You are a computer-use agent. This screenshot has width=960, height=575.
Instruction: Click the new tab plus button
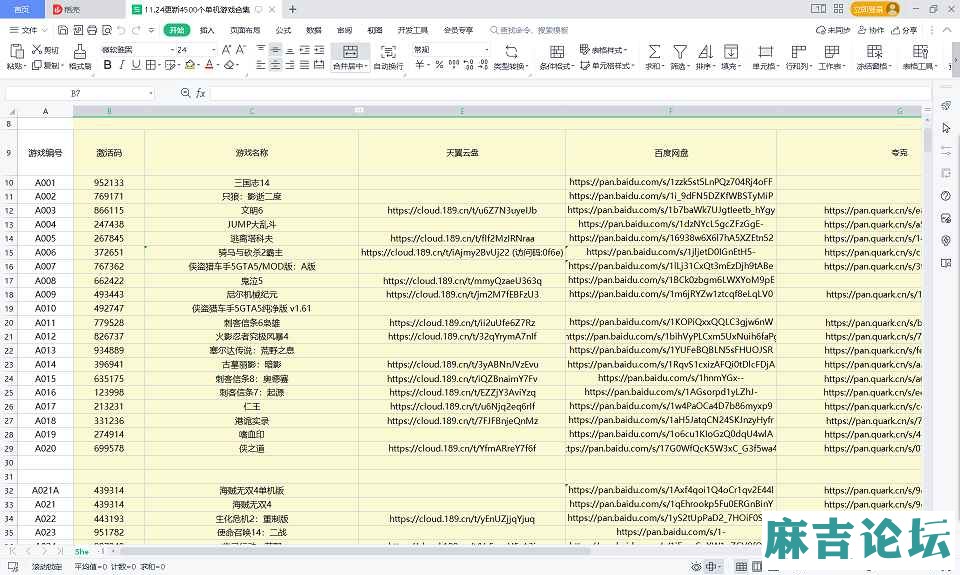[x=292, y=9]
